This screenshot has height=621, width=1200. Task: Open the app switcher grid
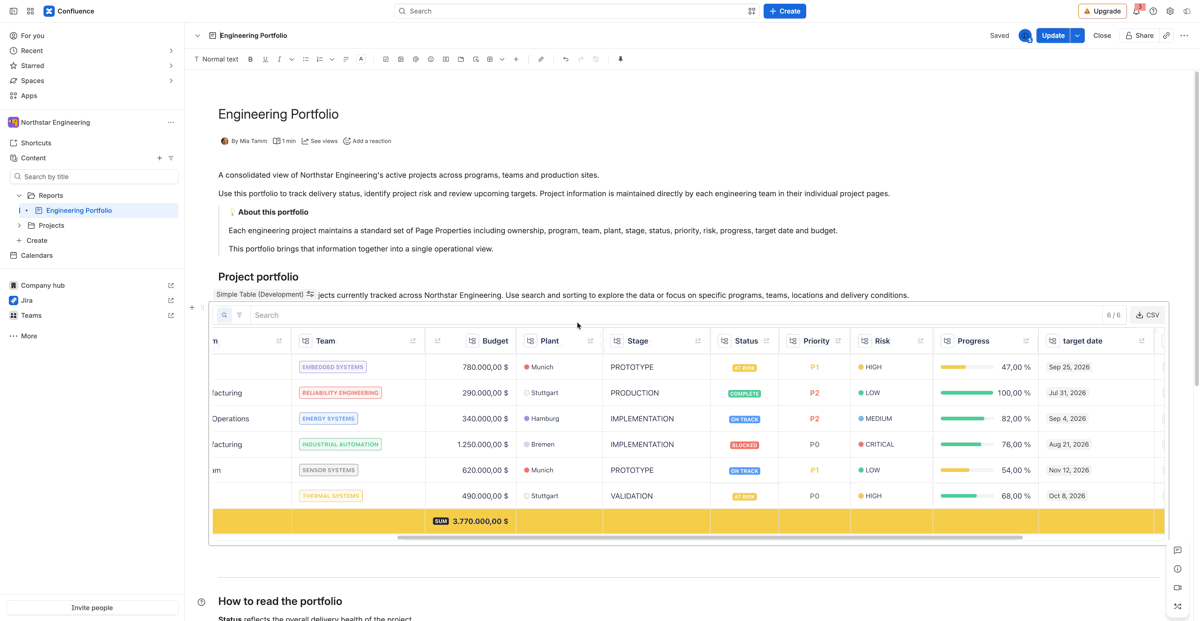click(x=30, y=11)
